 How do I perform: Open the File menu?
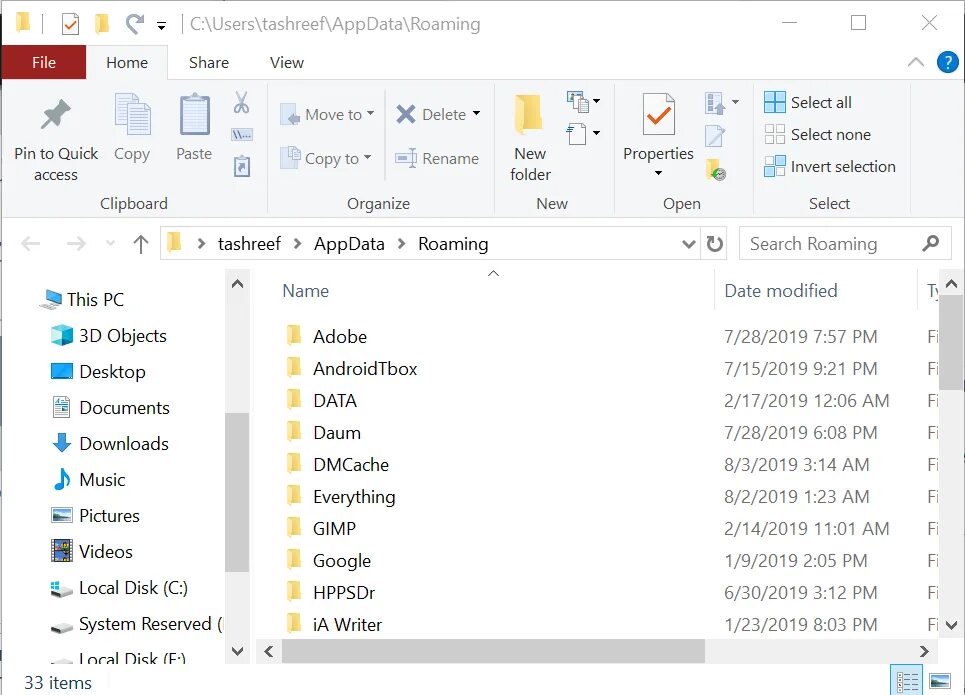tap(44, 62)
